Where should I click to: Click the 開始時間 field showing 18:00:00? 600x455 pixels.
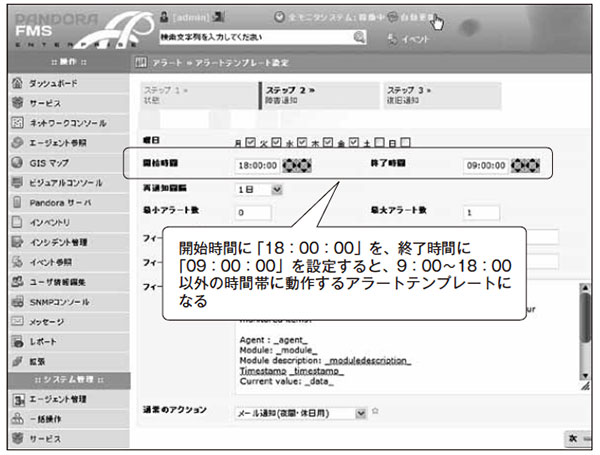pos(257,165)
